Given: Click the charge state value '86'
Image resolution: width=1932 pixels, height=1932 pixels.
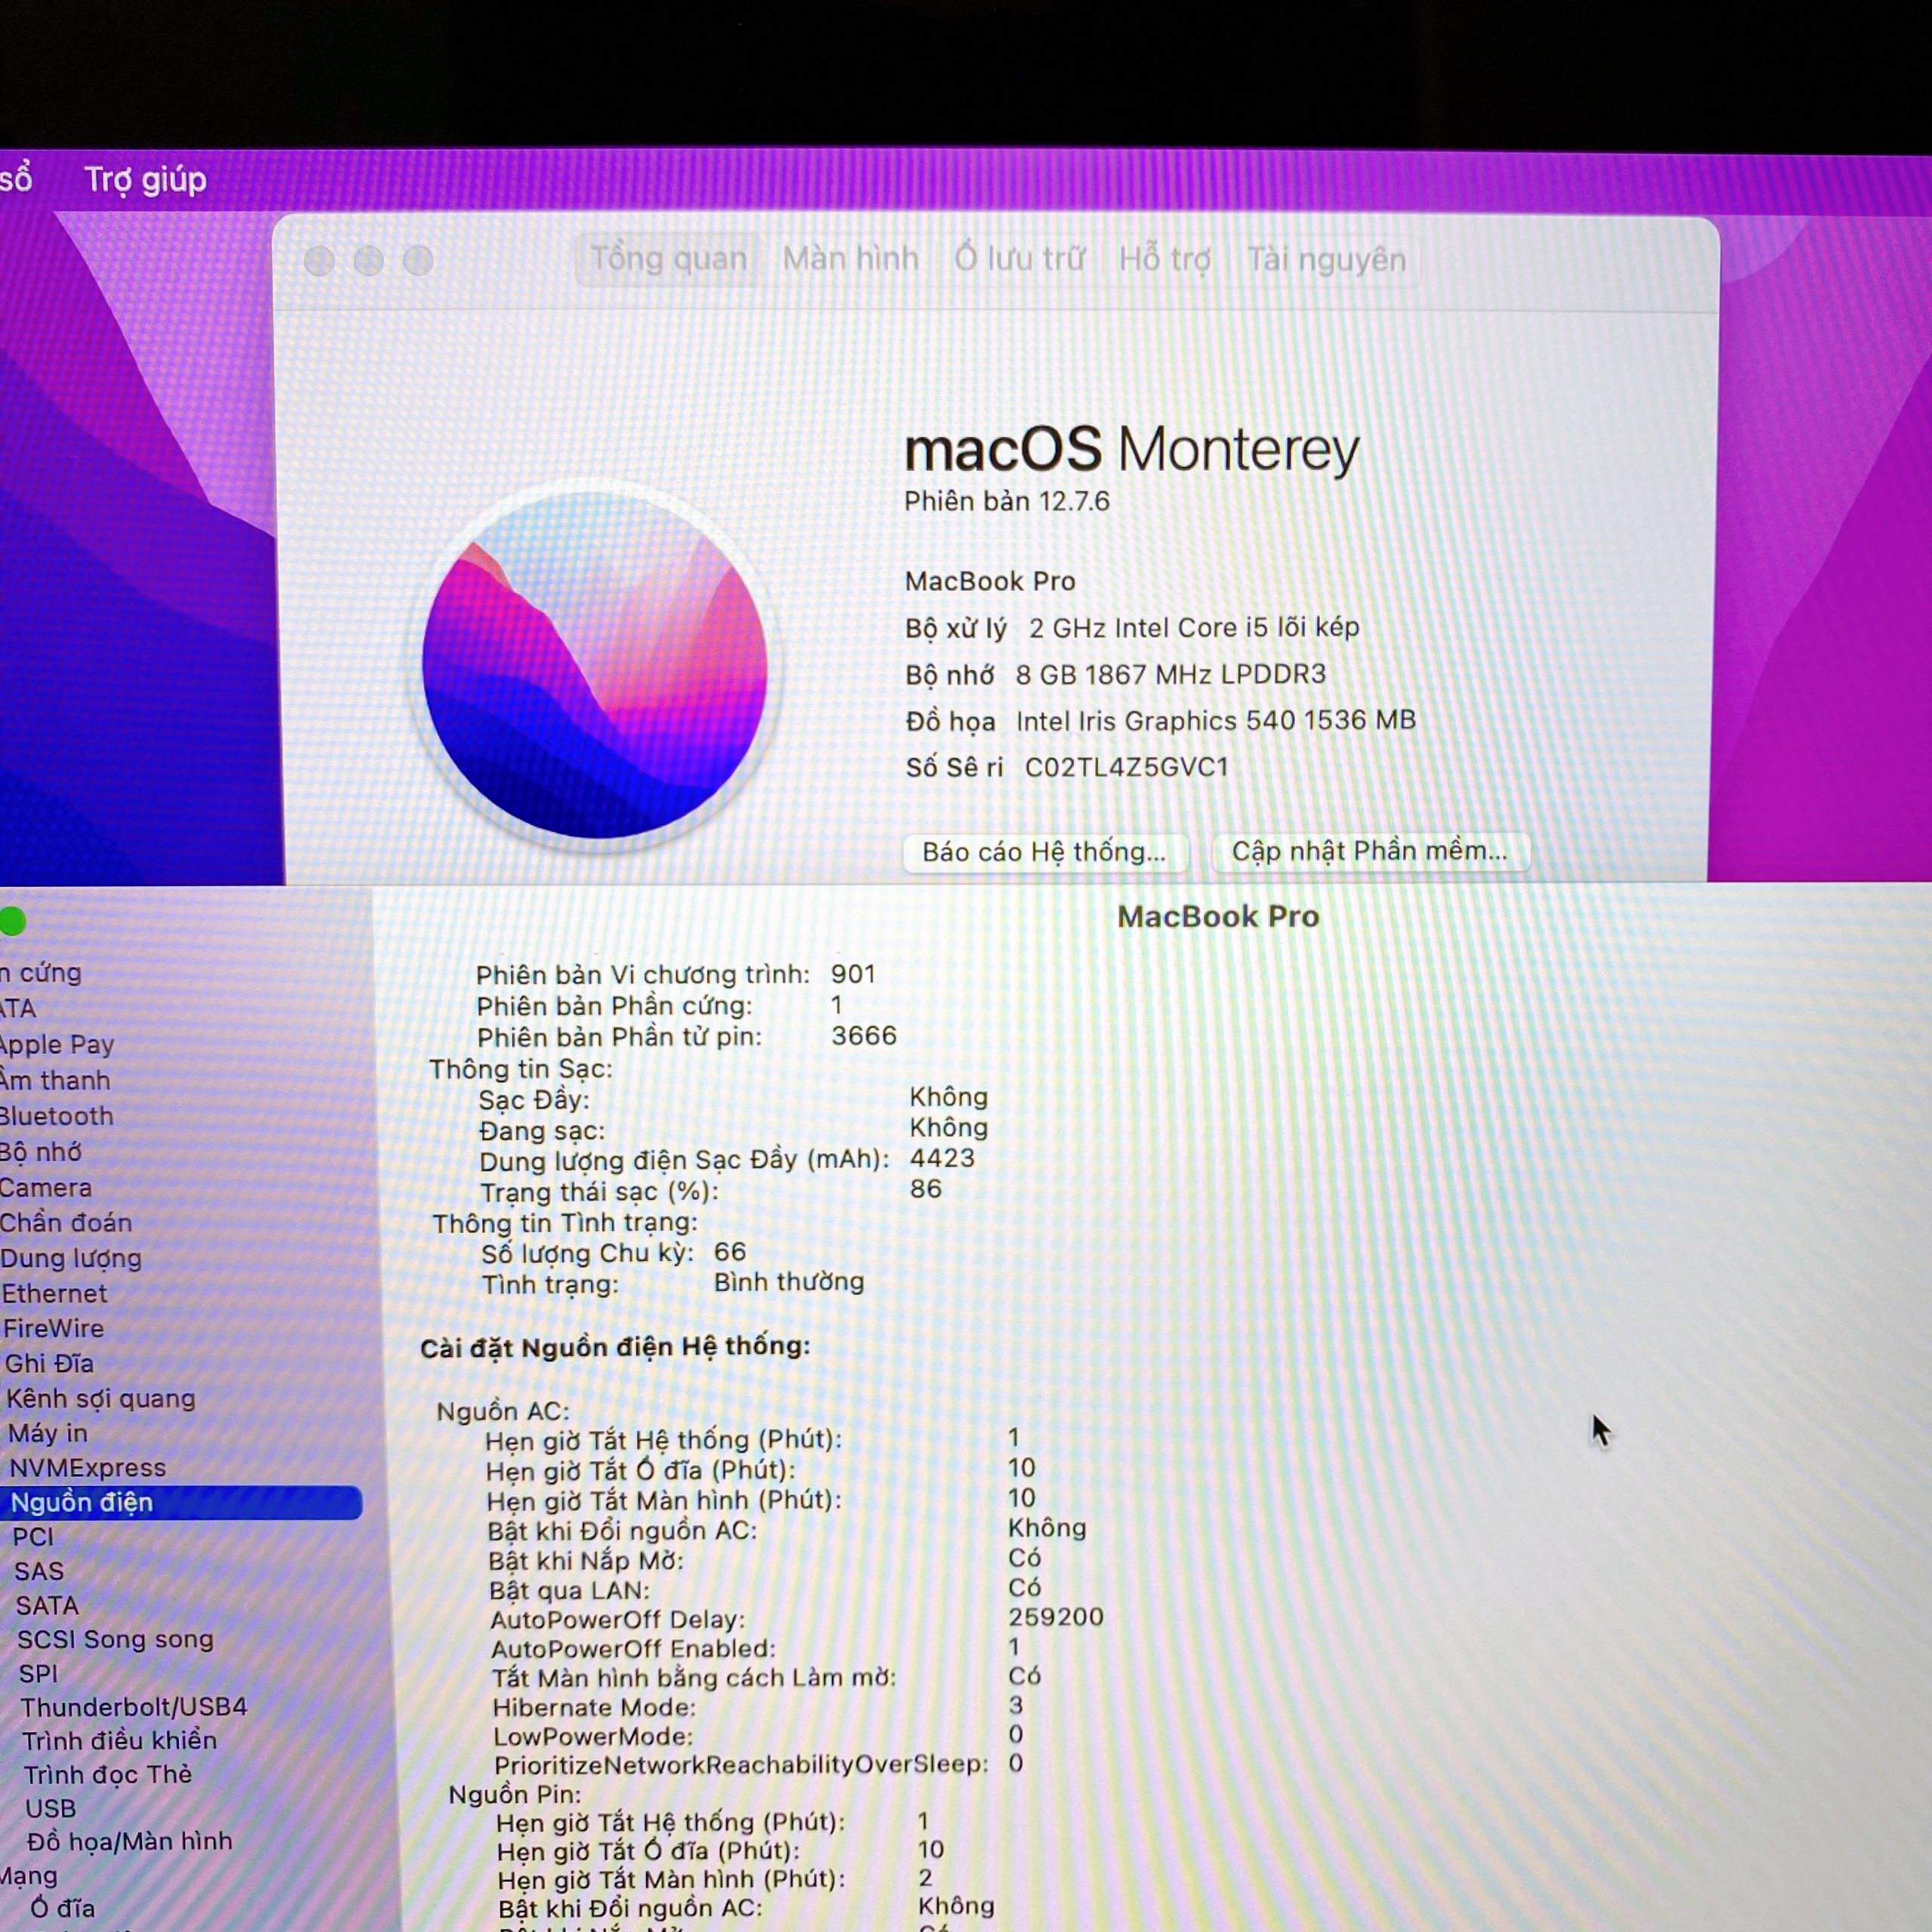Looking at the screenshot, I should [x=926, y=1189].
